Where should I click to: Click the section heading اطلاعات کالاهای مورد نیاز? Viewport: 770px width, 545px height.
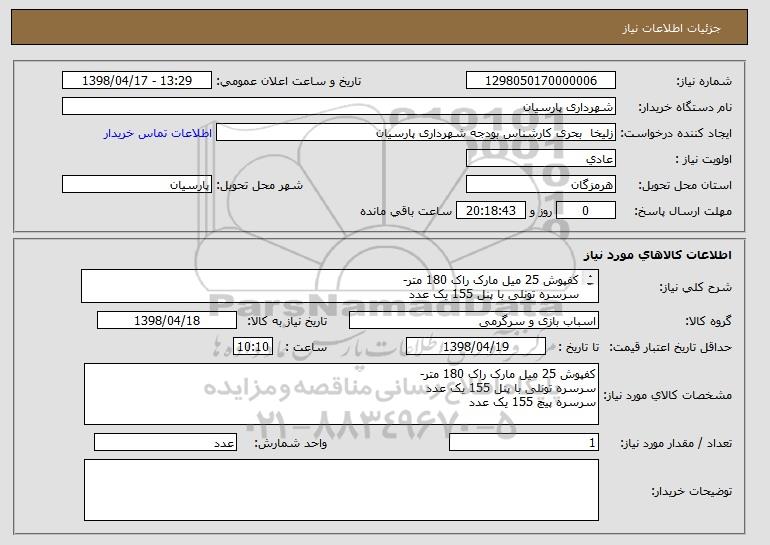[658, 255]
